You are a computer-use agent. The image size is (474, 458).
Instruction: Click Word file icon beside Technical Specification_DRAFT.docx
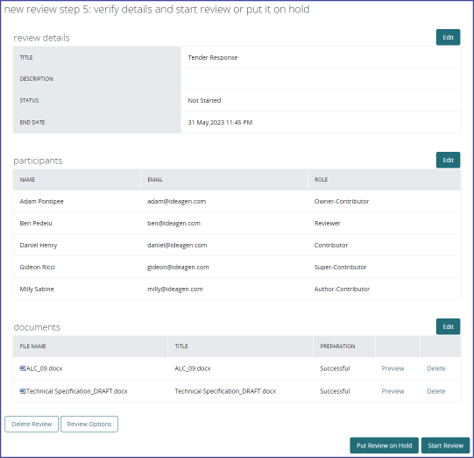pos(23,391)
